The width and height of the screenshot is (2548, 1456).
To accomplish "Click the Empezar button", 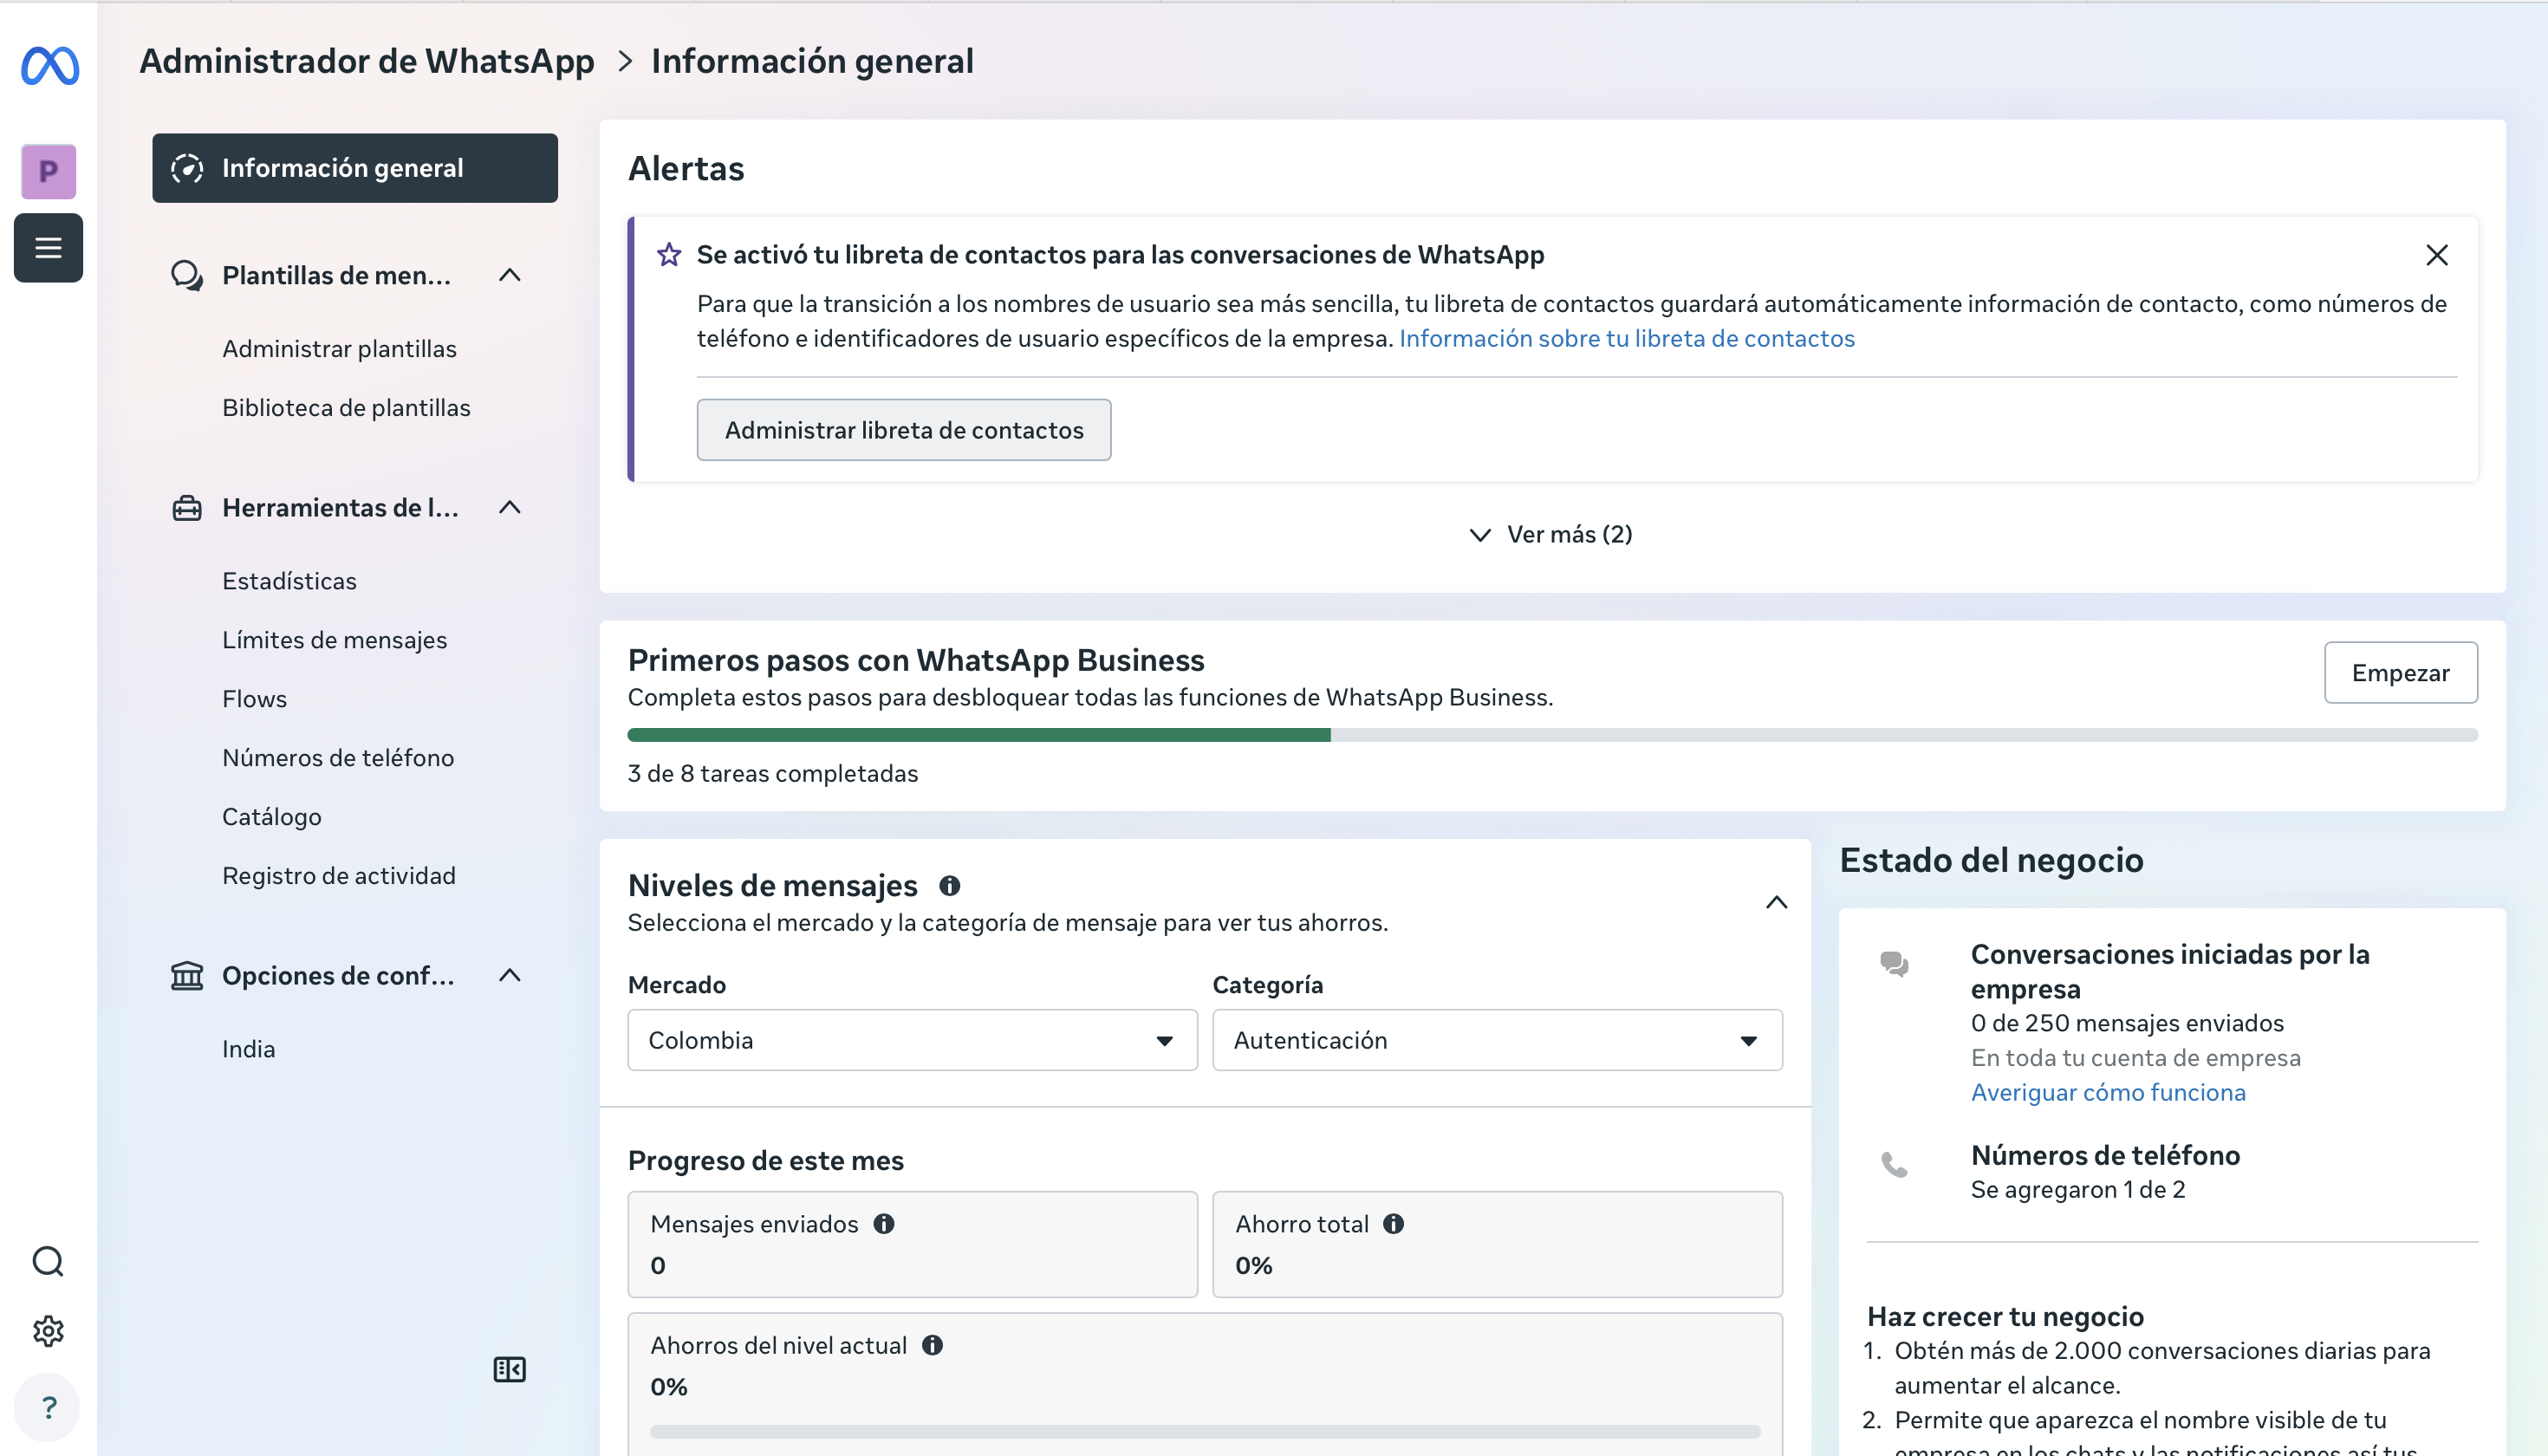I will point(2400,673).
